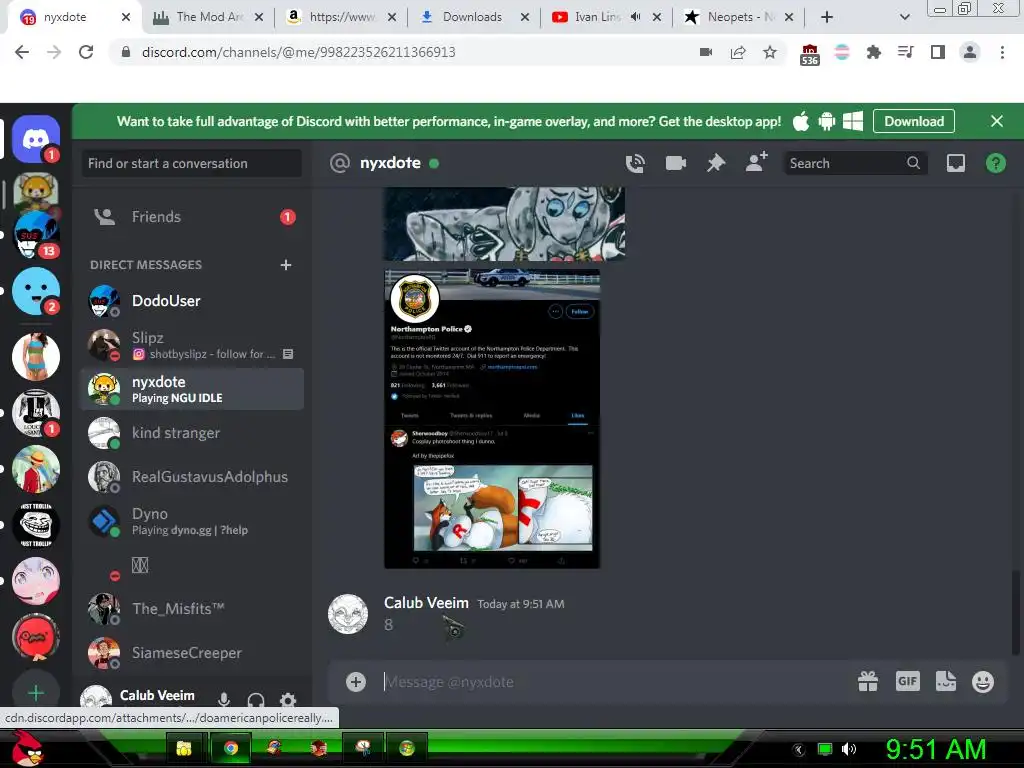Switch to the Neopets browser tab

click(x=740, y=17)
